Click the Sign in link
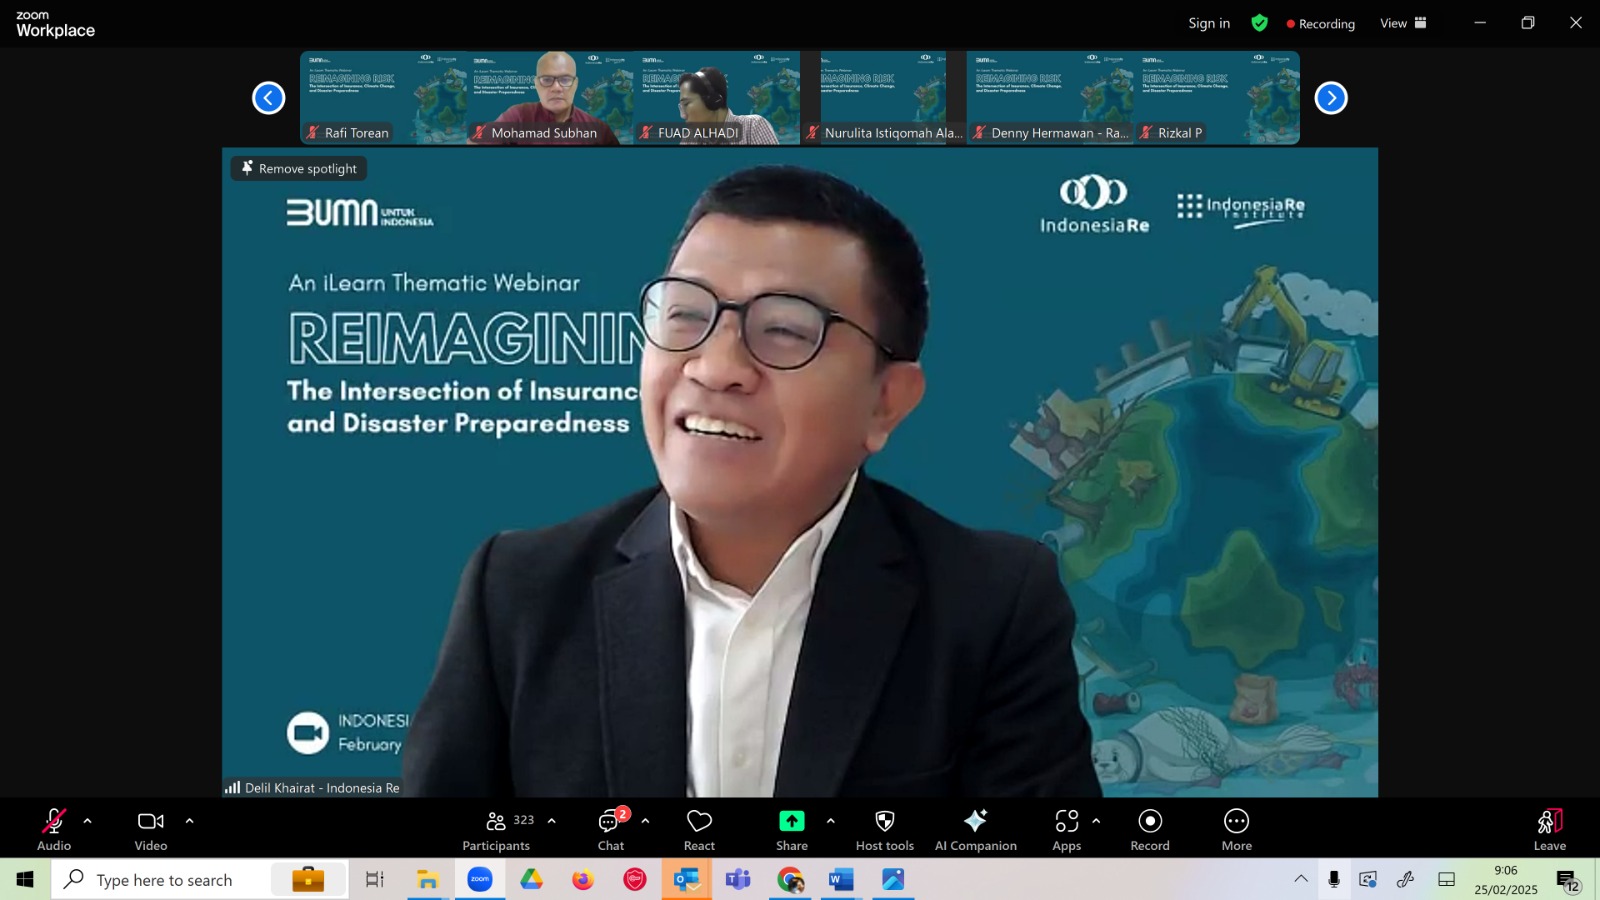Viewport: 1600px width, 900px height. pyautogui.click(x=1209, y=23)
